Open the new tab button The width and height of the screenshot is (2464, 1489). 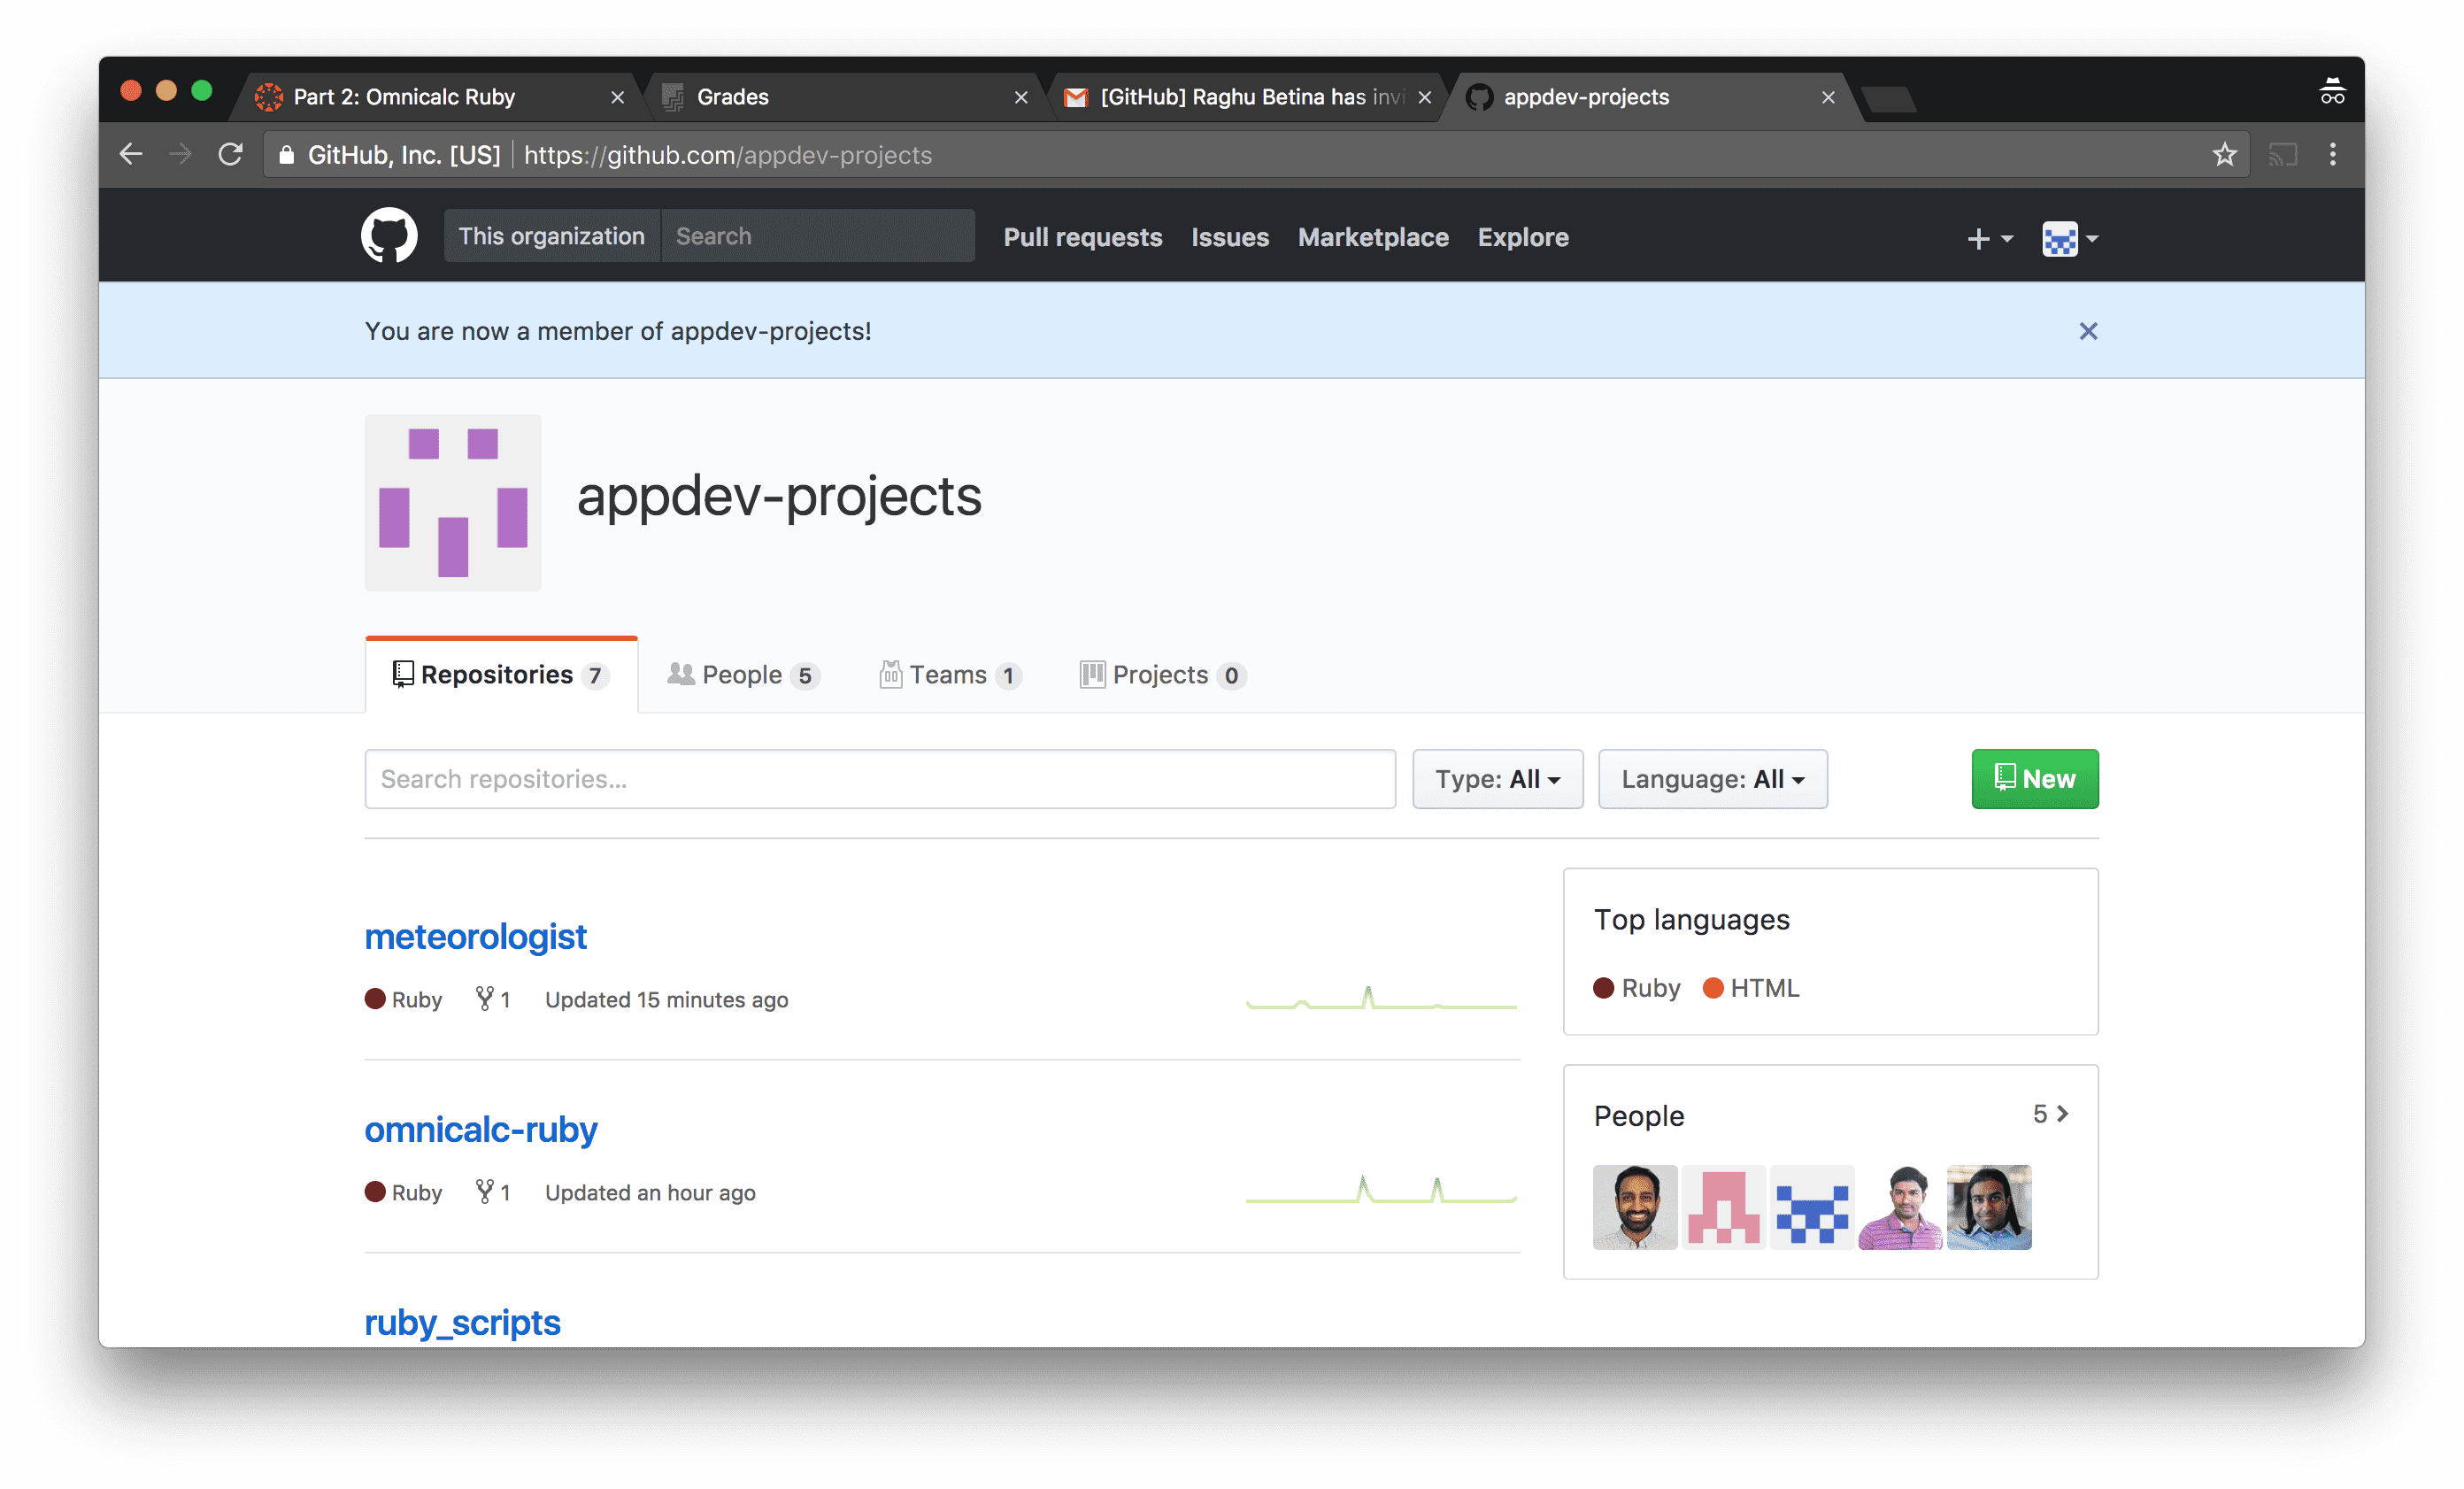point(1889,98)
